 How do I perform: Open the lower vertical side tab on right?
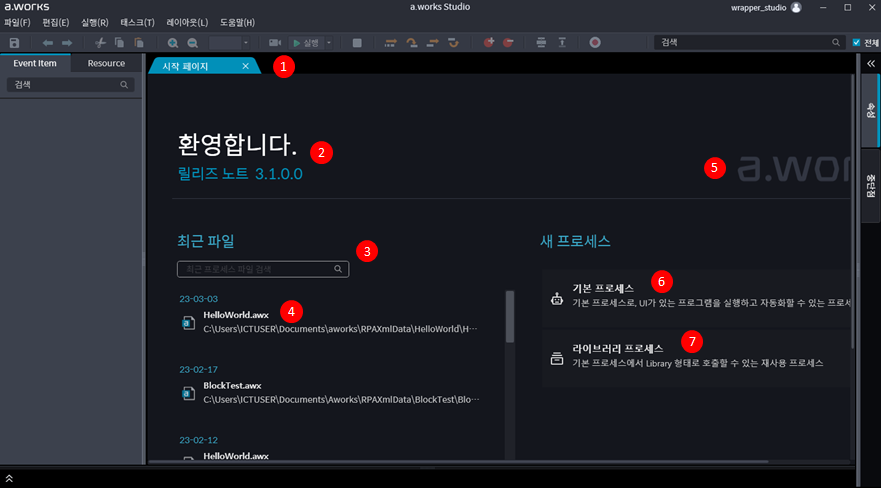click(x=871, y=186)
